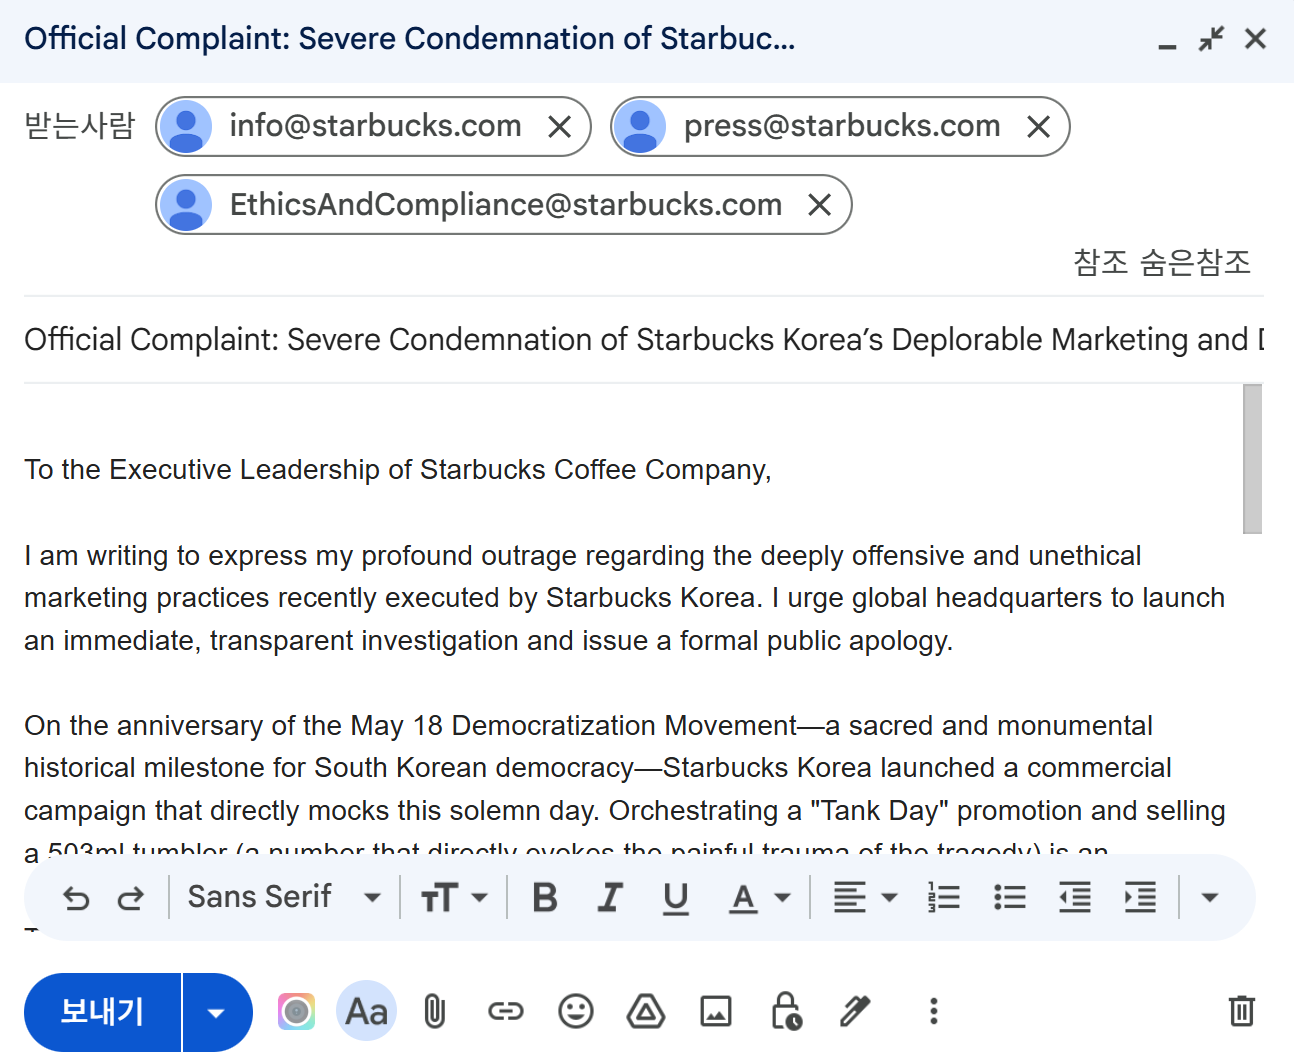
Task: Expand more formatting options arrow
Action: click(1210, 898)
